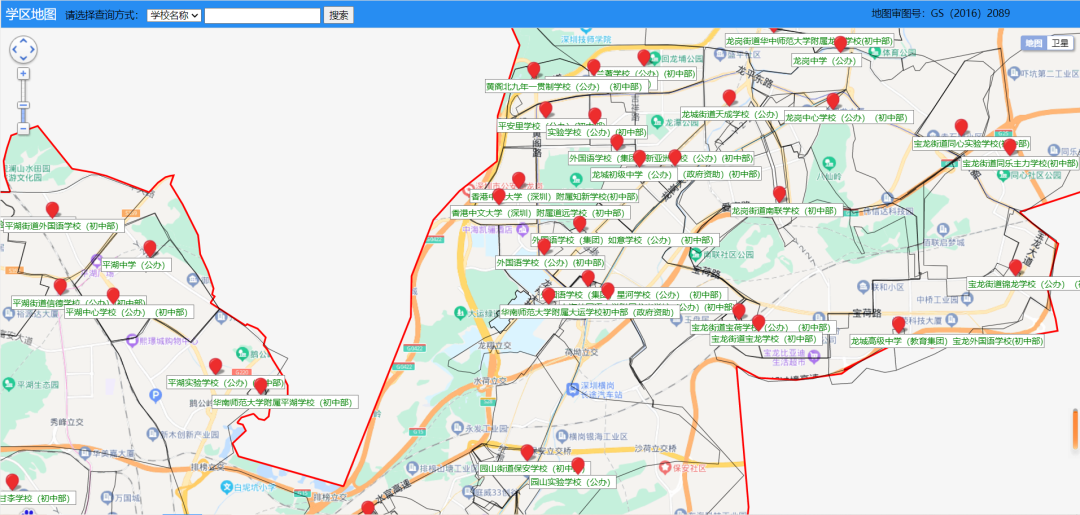Click the red pin for 实验学校（公办）

(x=595, y=116)
